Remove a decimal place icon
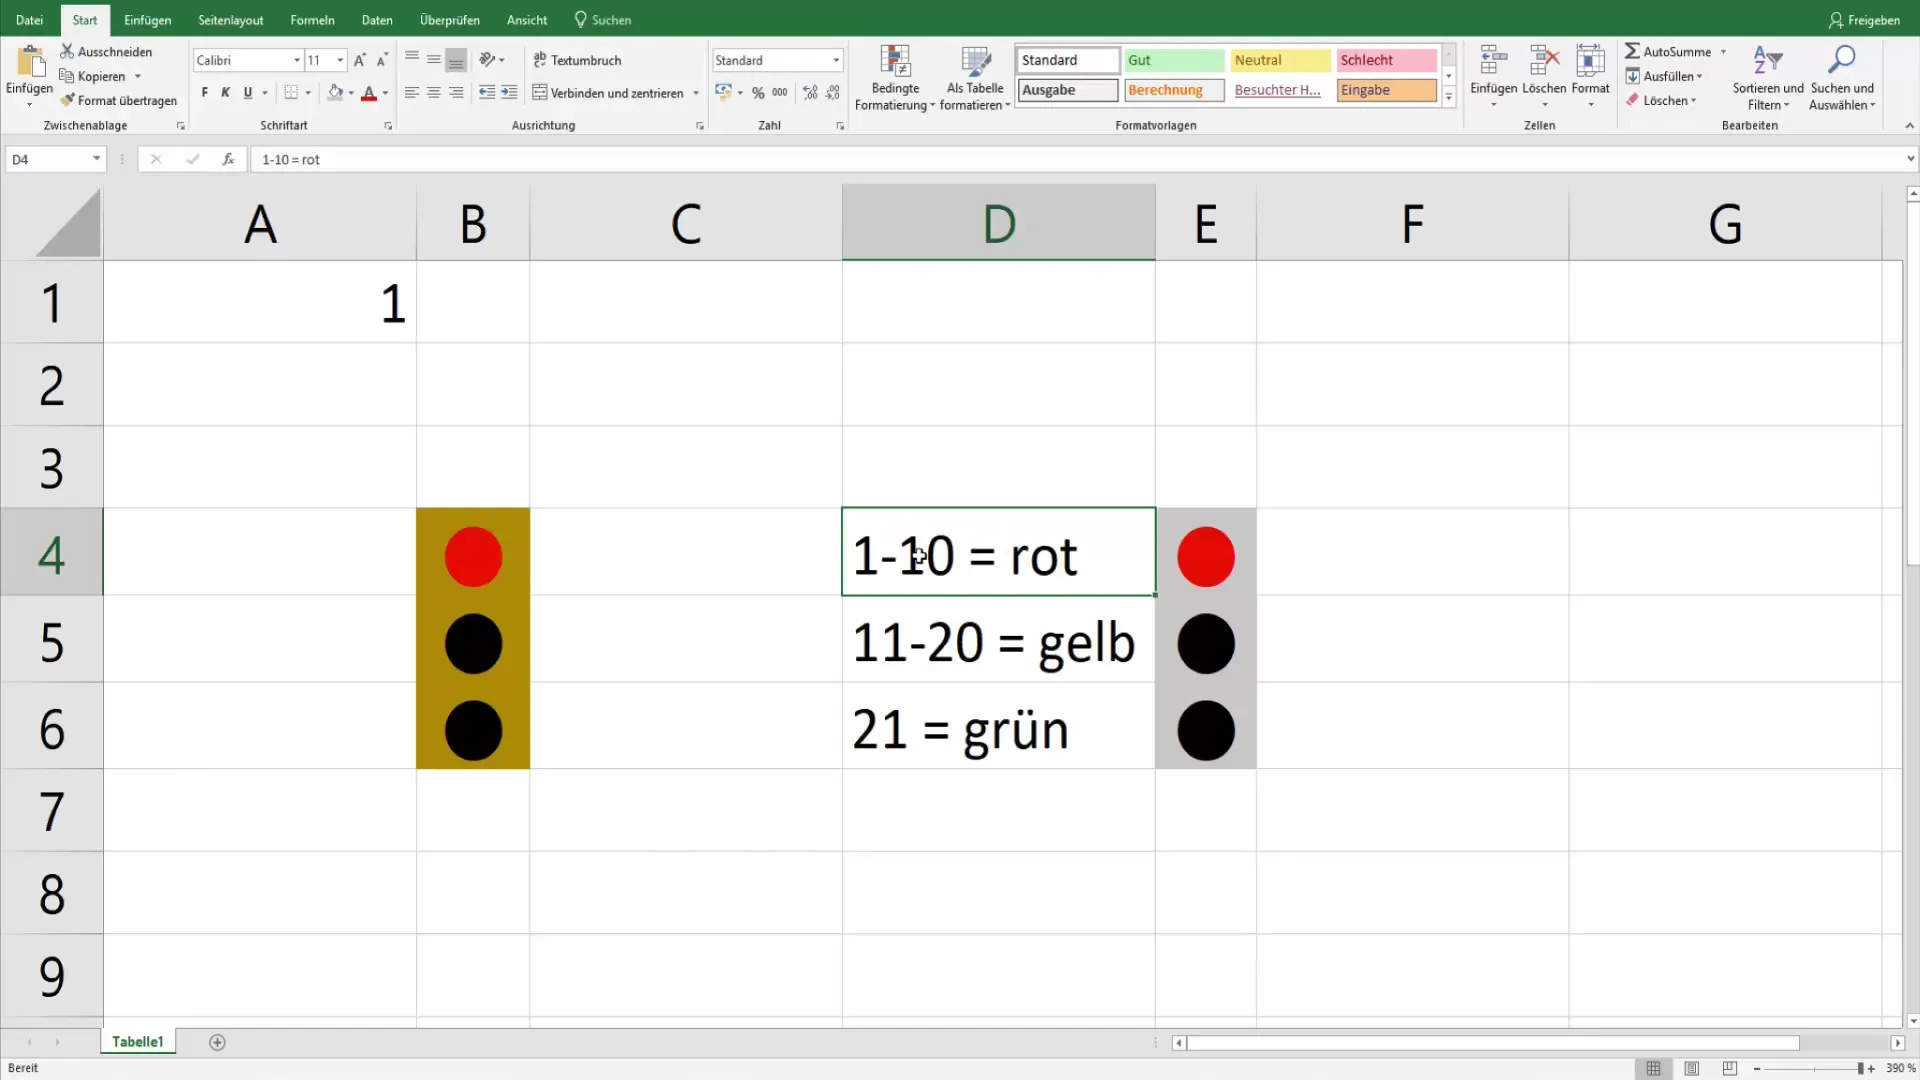Viewport: 1920px width, 1080px height. pos(833,92)
